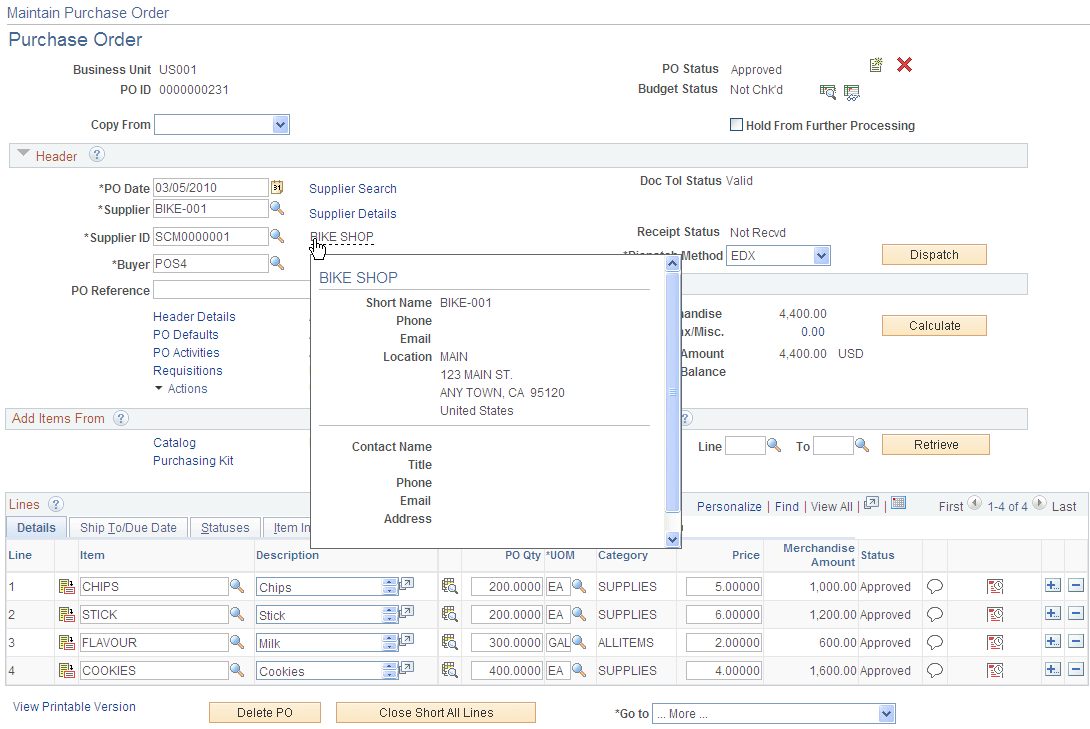Add a comment bubble on the Milk line

click(935, 642)
